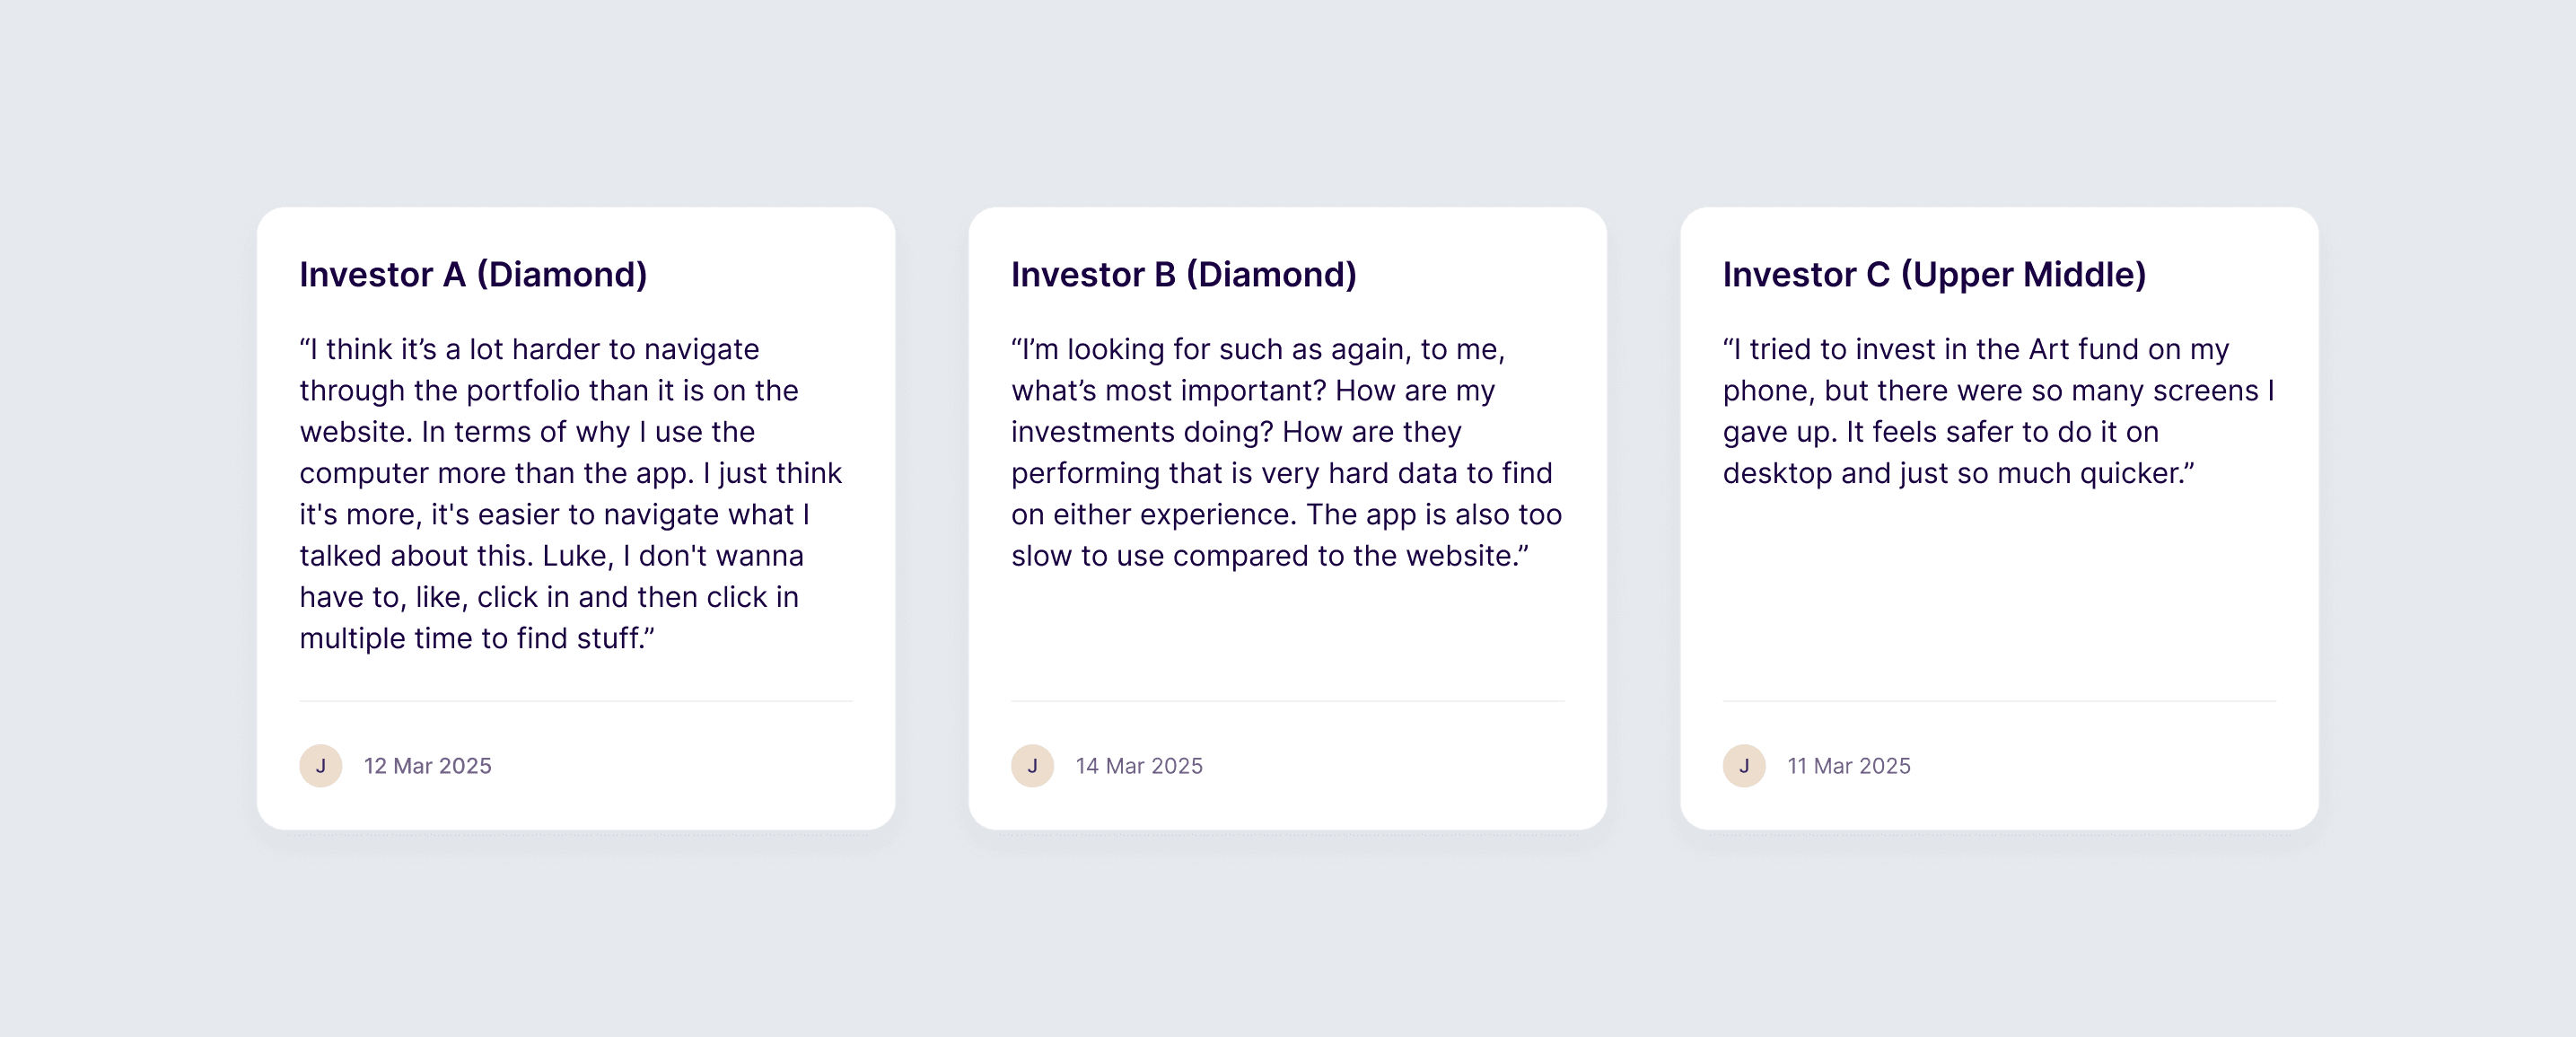This screenshot has height=1037, width=2576.
Task: Click the divider line in Investor A card
Action: pyautogui.click(x=576, y=701)
